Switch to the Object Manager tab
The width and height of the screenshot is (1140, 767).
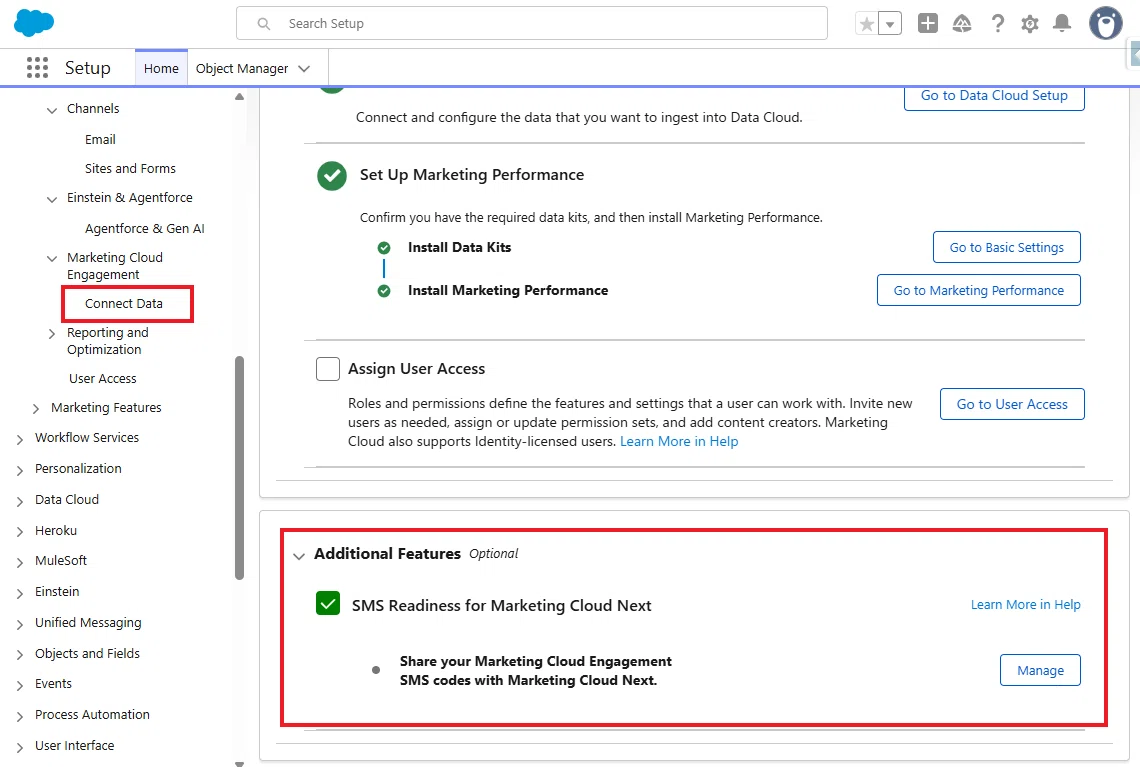(242, 68)
